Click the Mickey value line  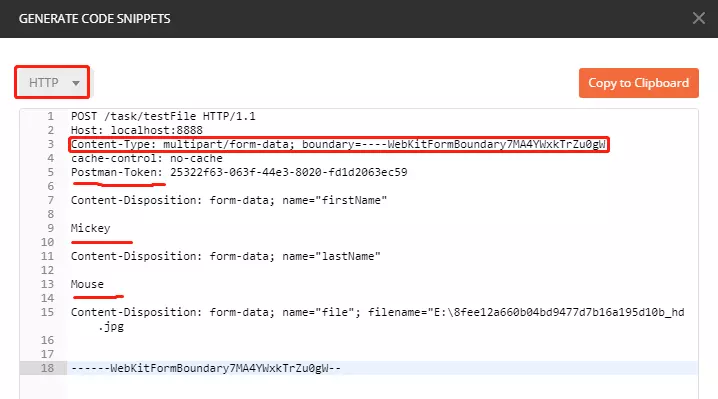click(x=90, y=228)
